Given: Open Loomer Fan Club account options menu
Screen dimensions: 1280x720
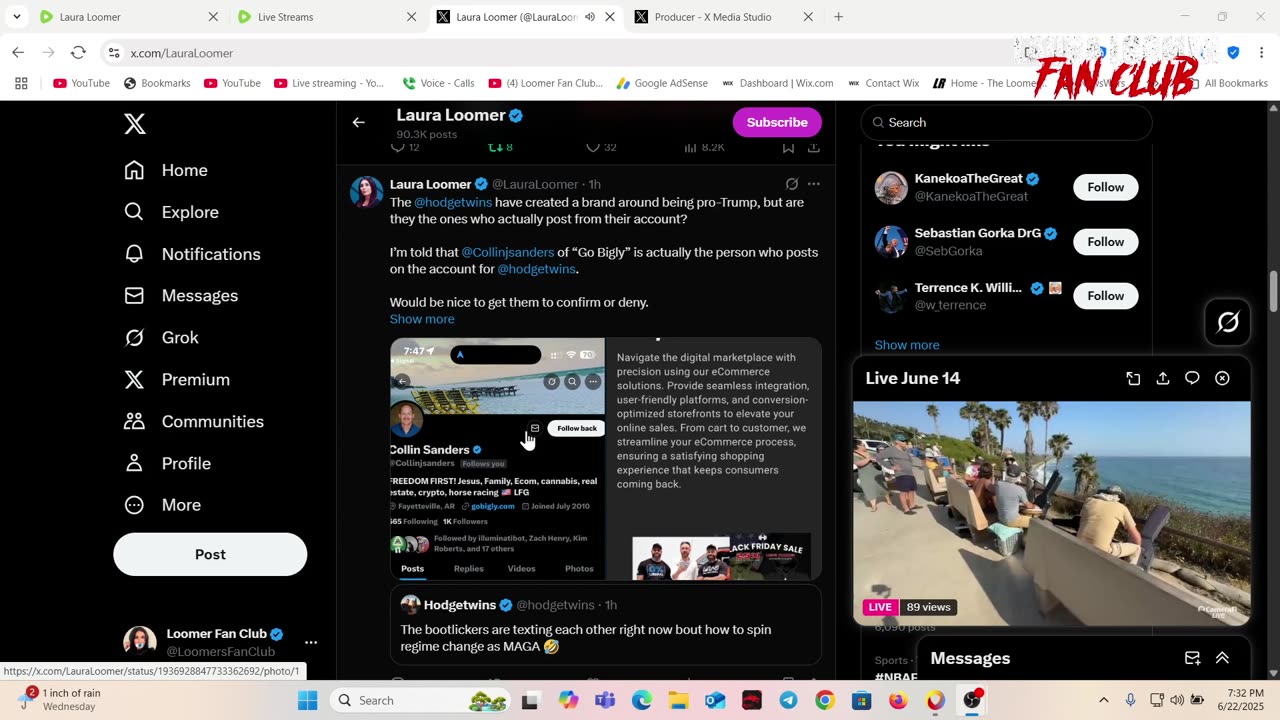Looking at the screenshot, I should tap(311, 642).
